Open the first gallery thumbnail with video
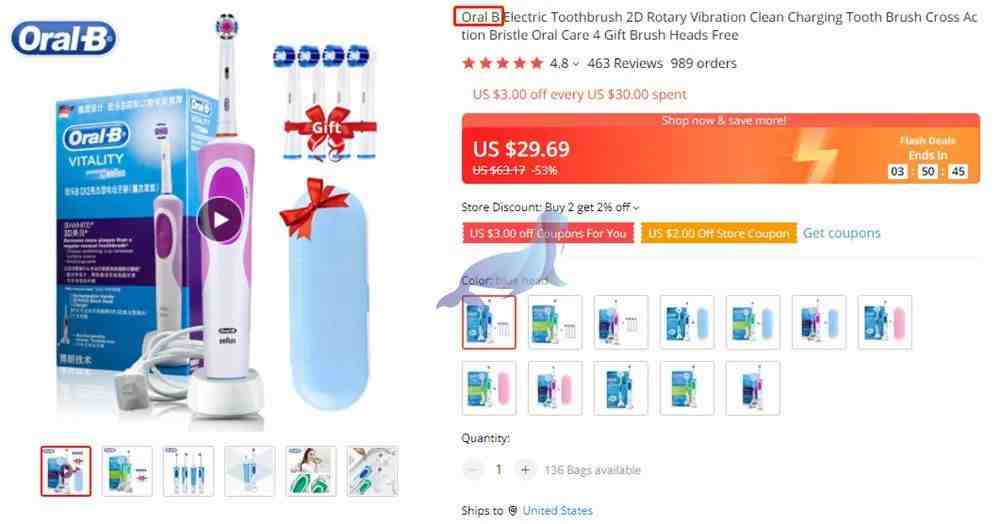 coord(66,471)
